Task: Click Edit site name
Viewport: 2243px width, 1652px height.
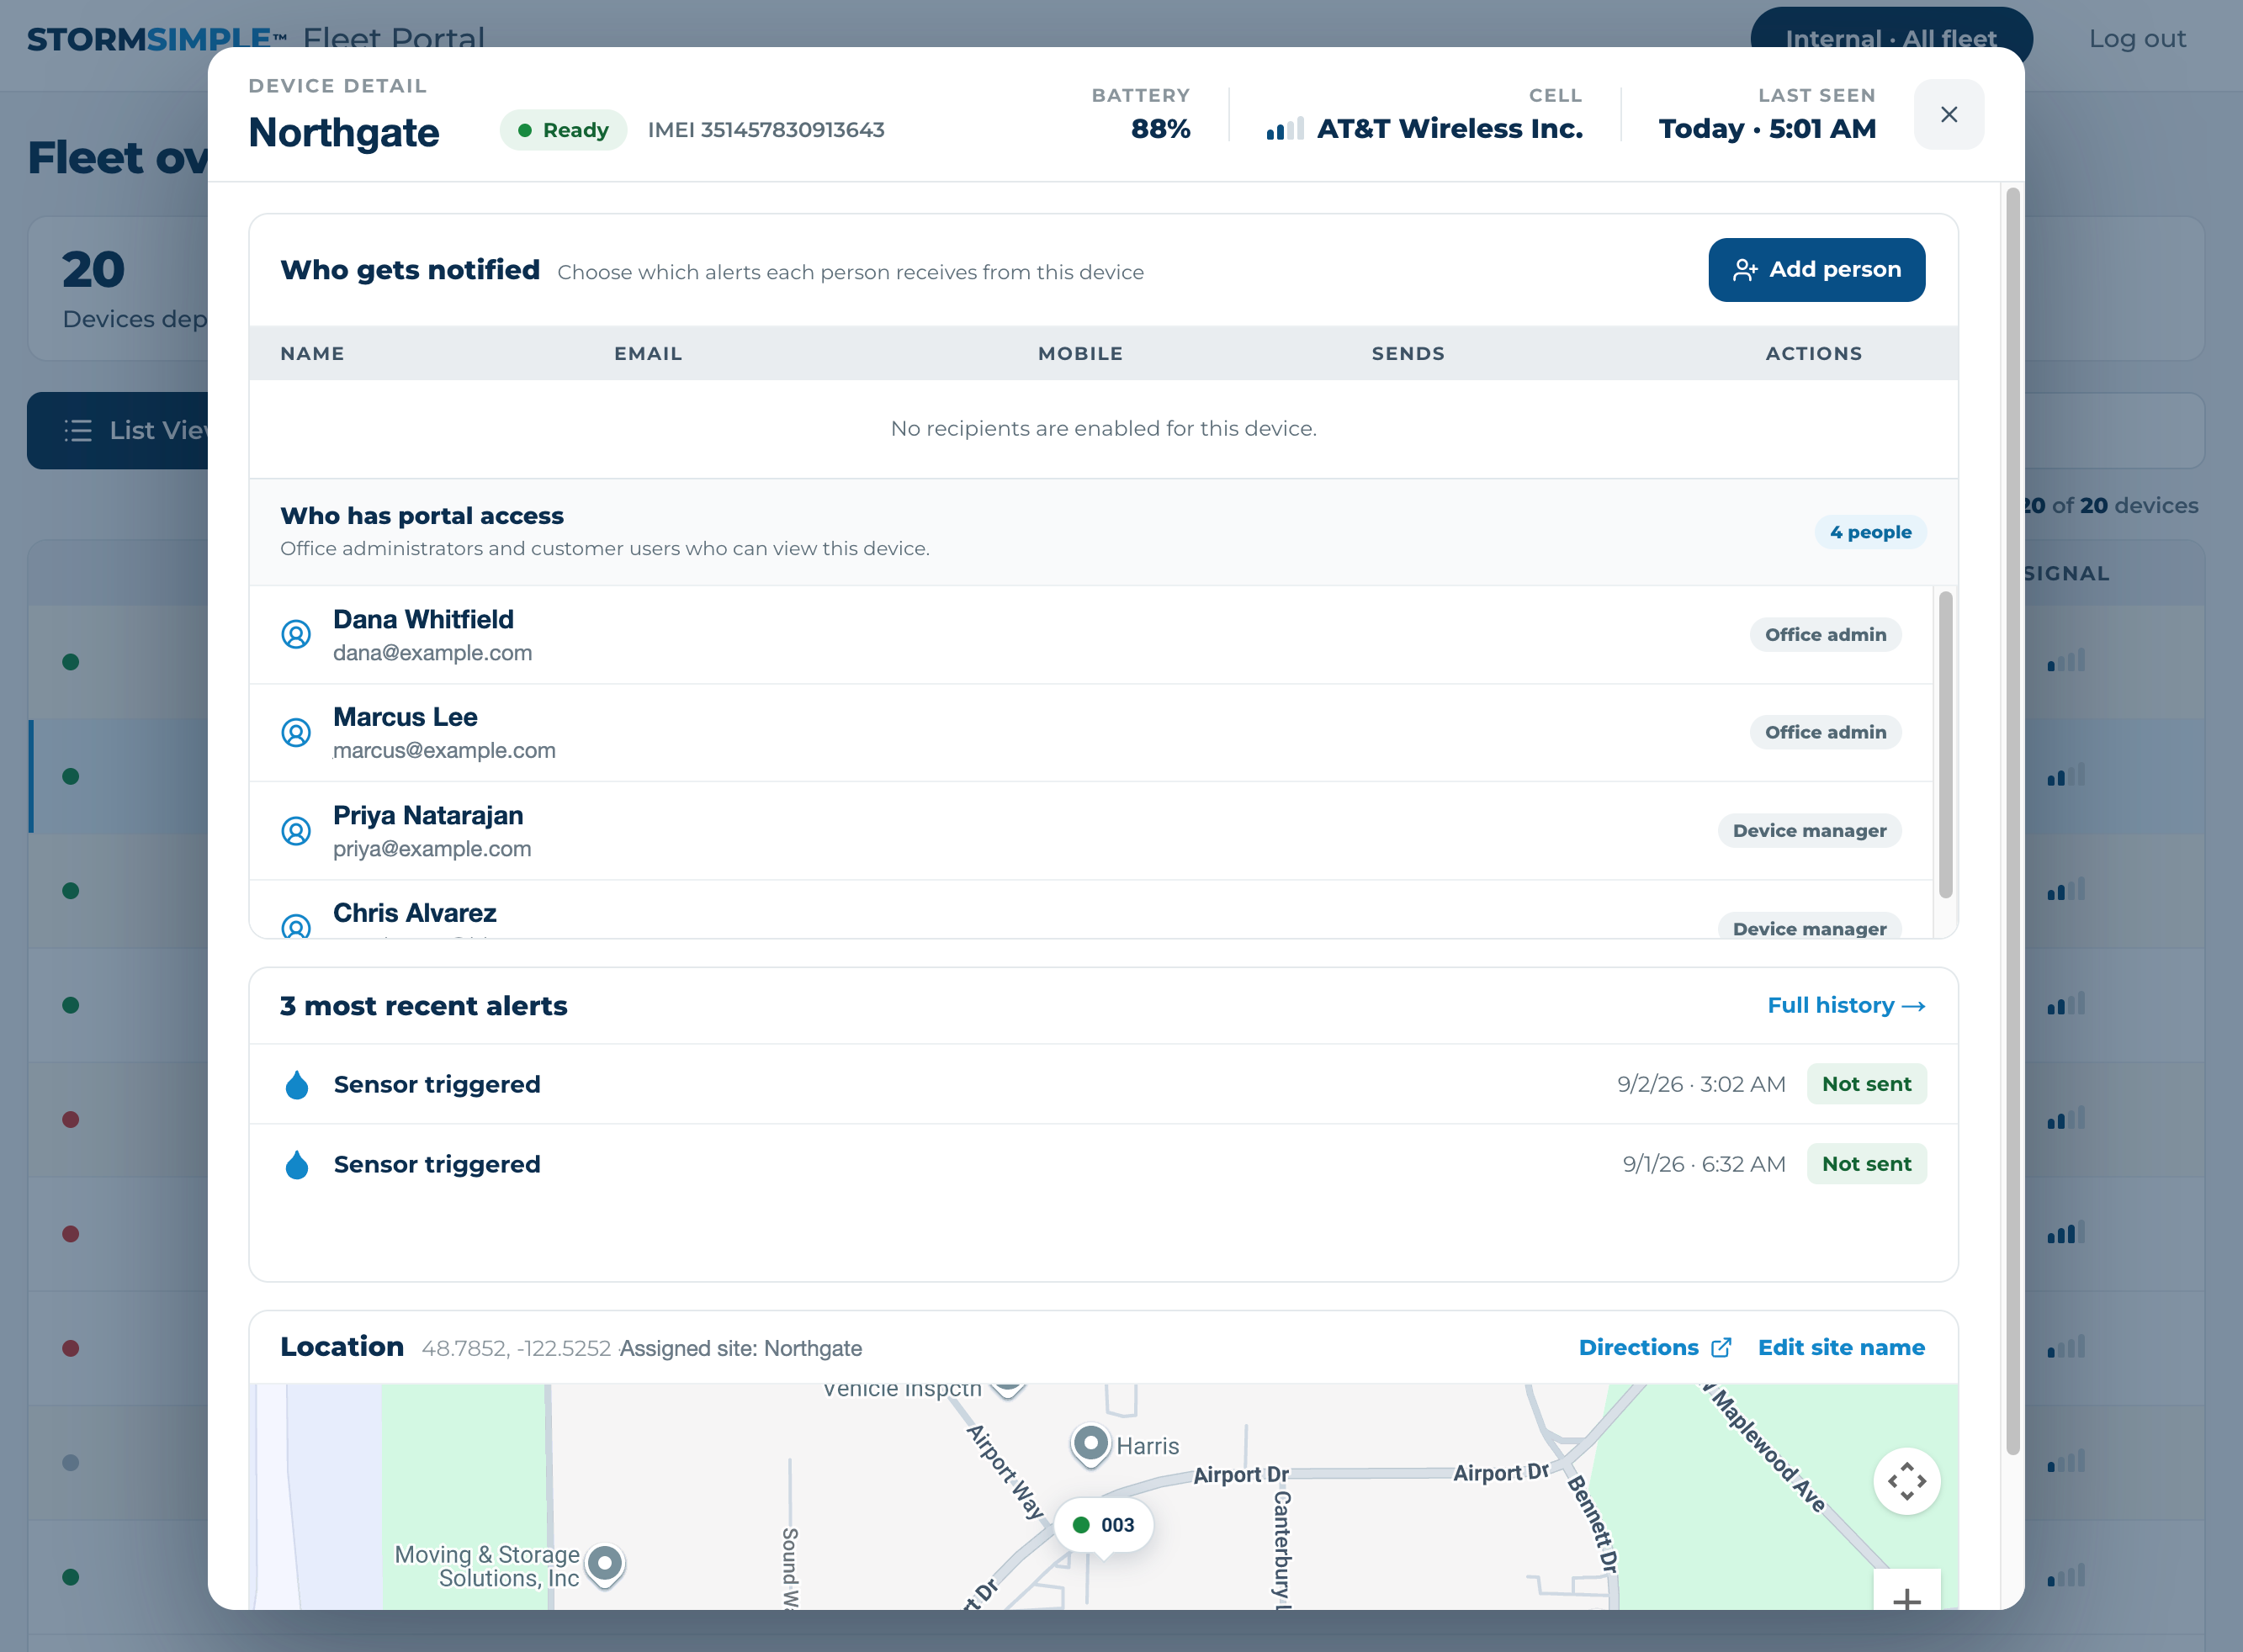Action: (x=1841, y=1347)
